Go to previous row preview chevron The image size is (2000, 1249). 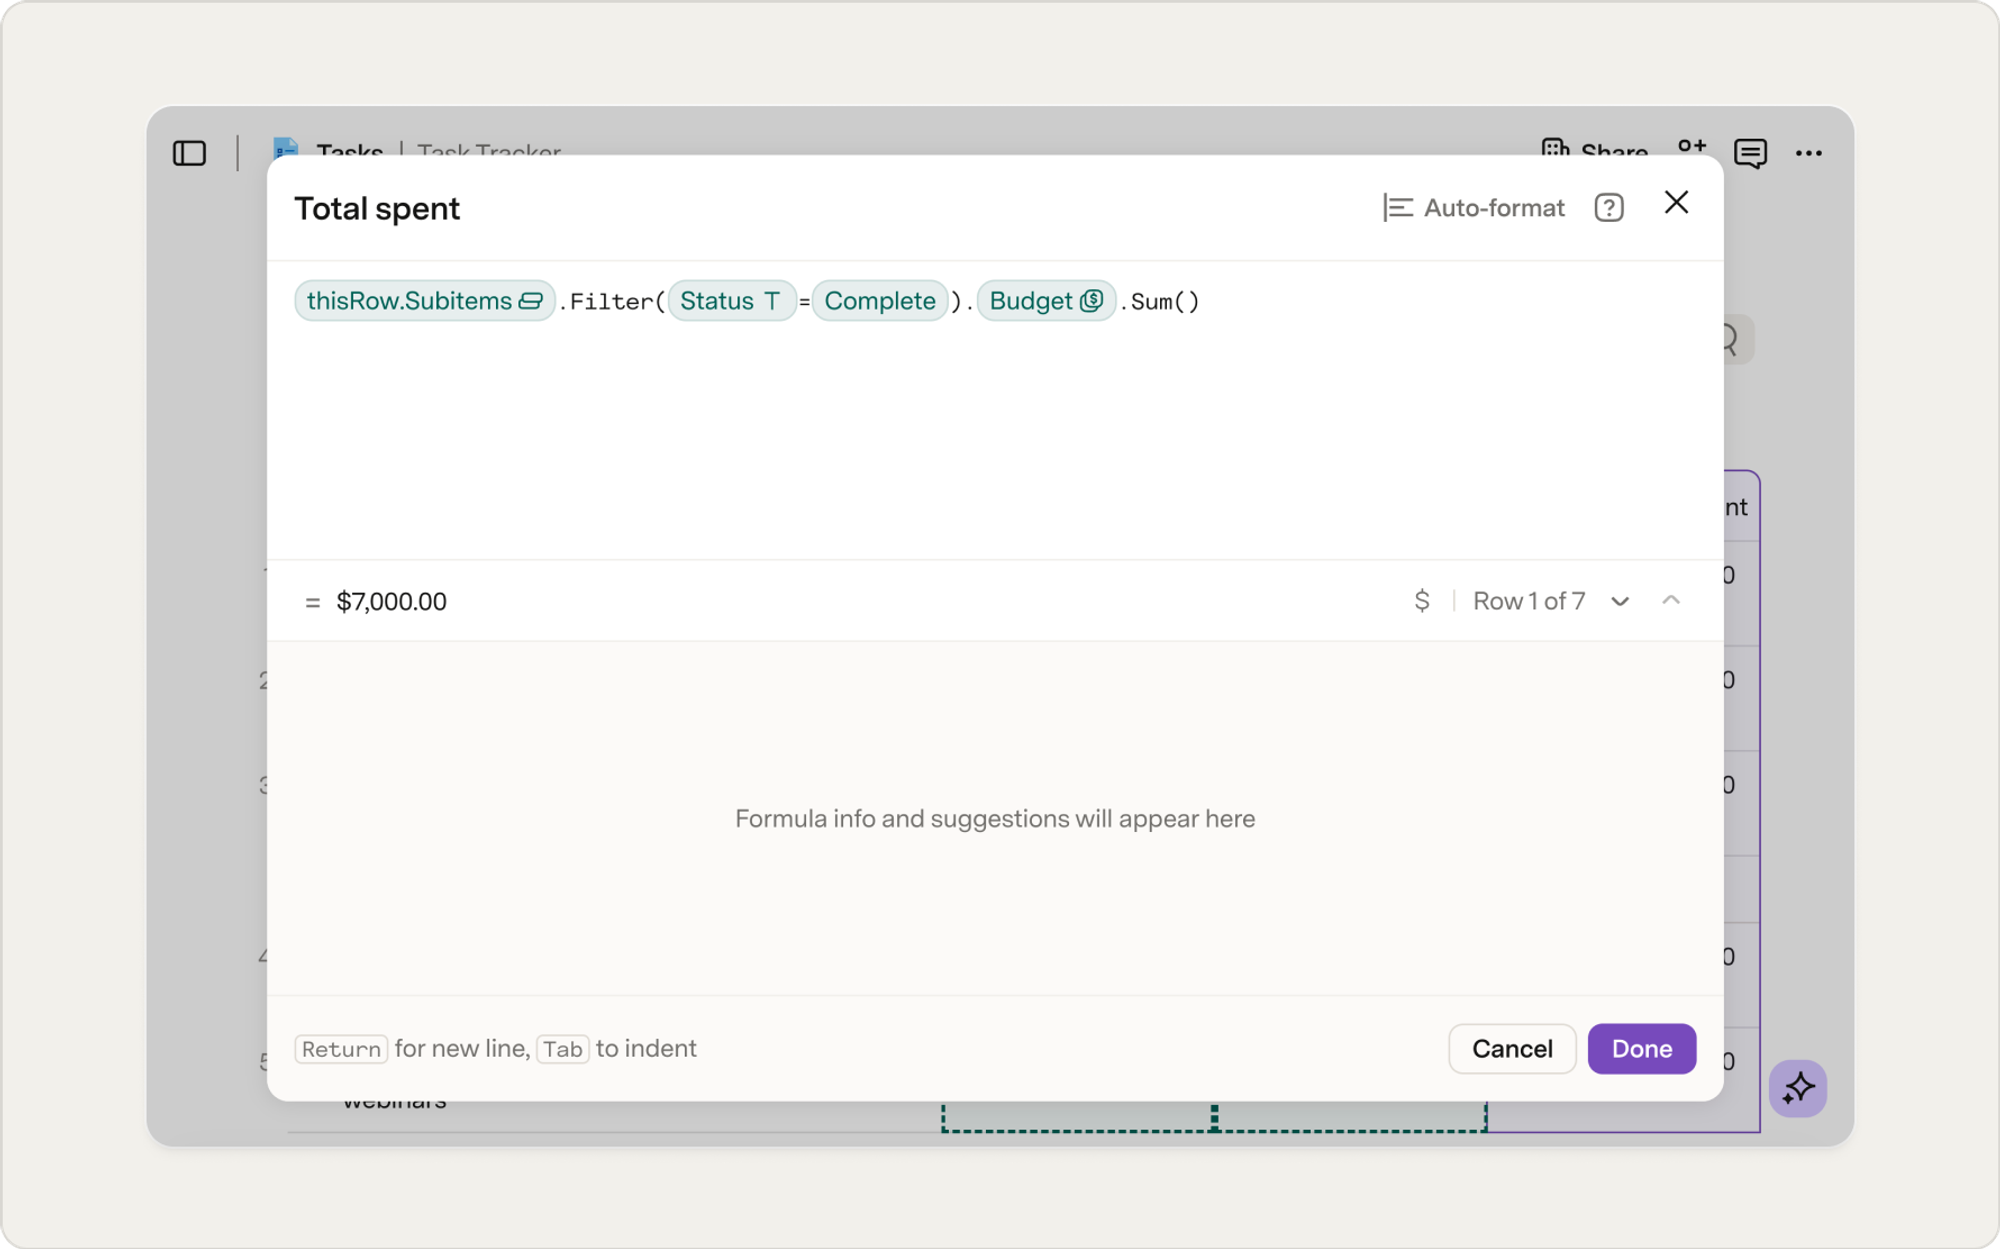(x=1671, y=600)
